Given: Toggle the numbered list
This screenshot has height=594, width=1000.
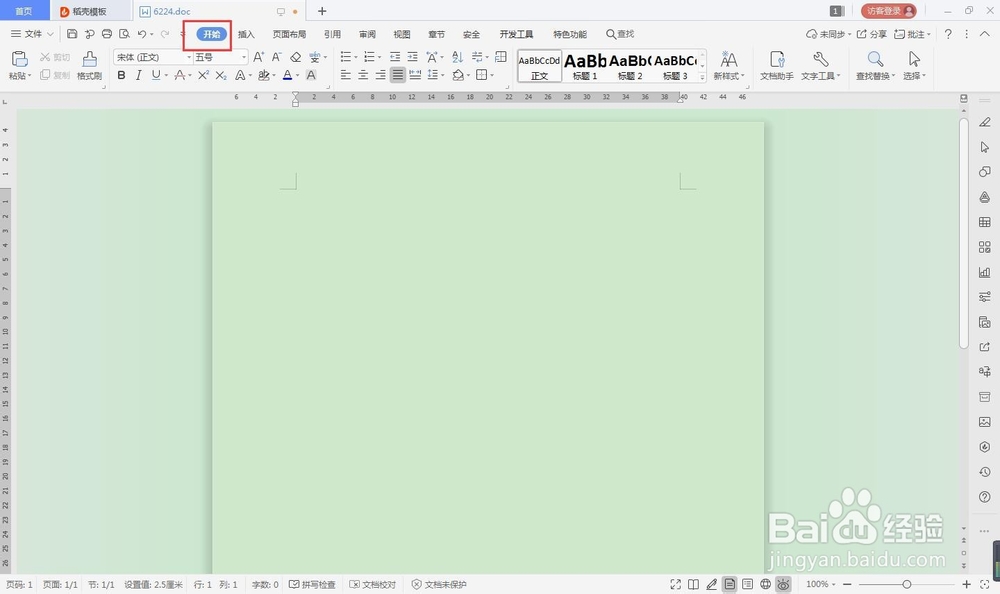Looking at the screenshot, I should [369, 57].
